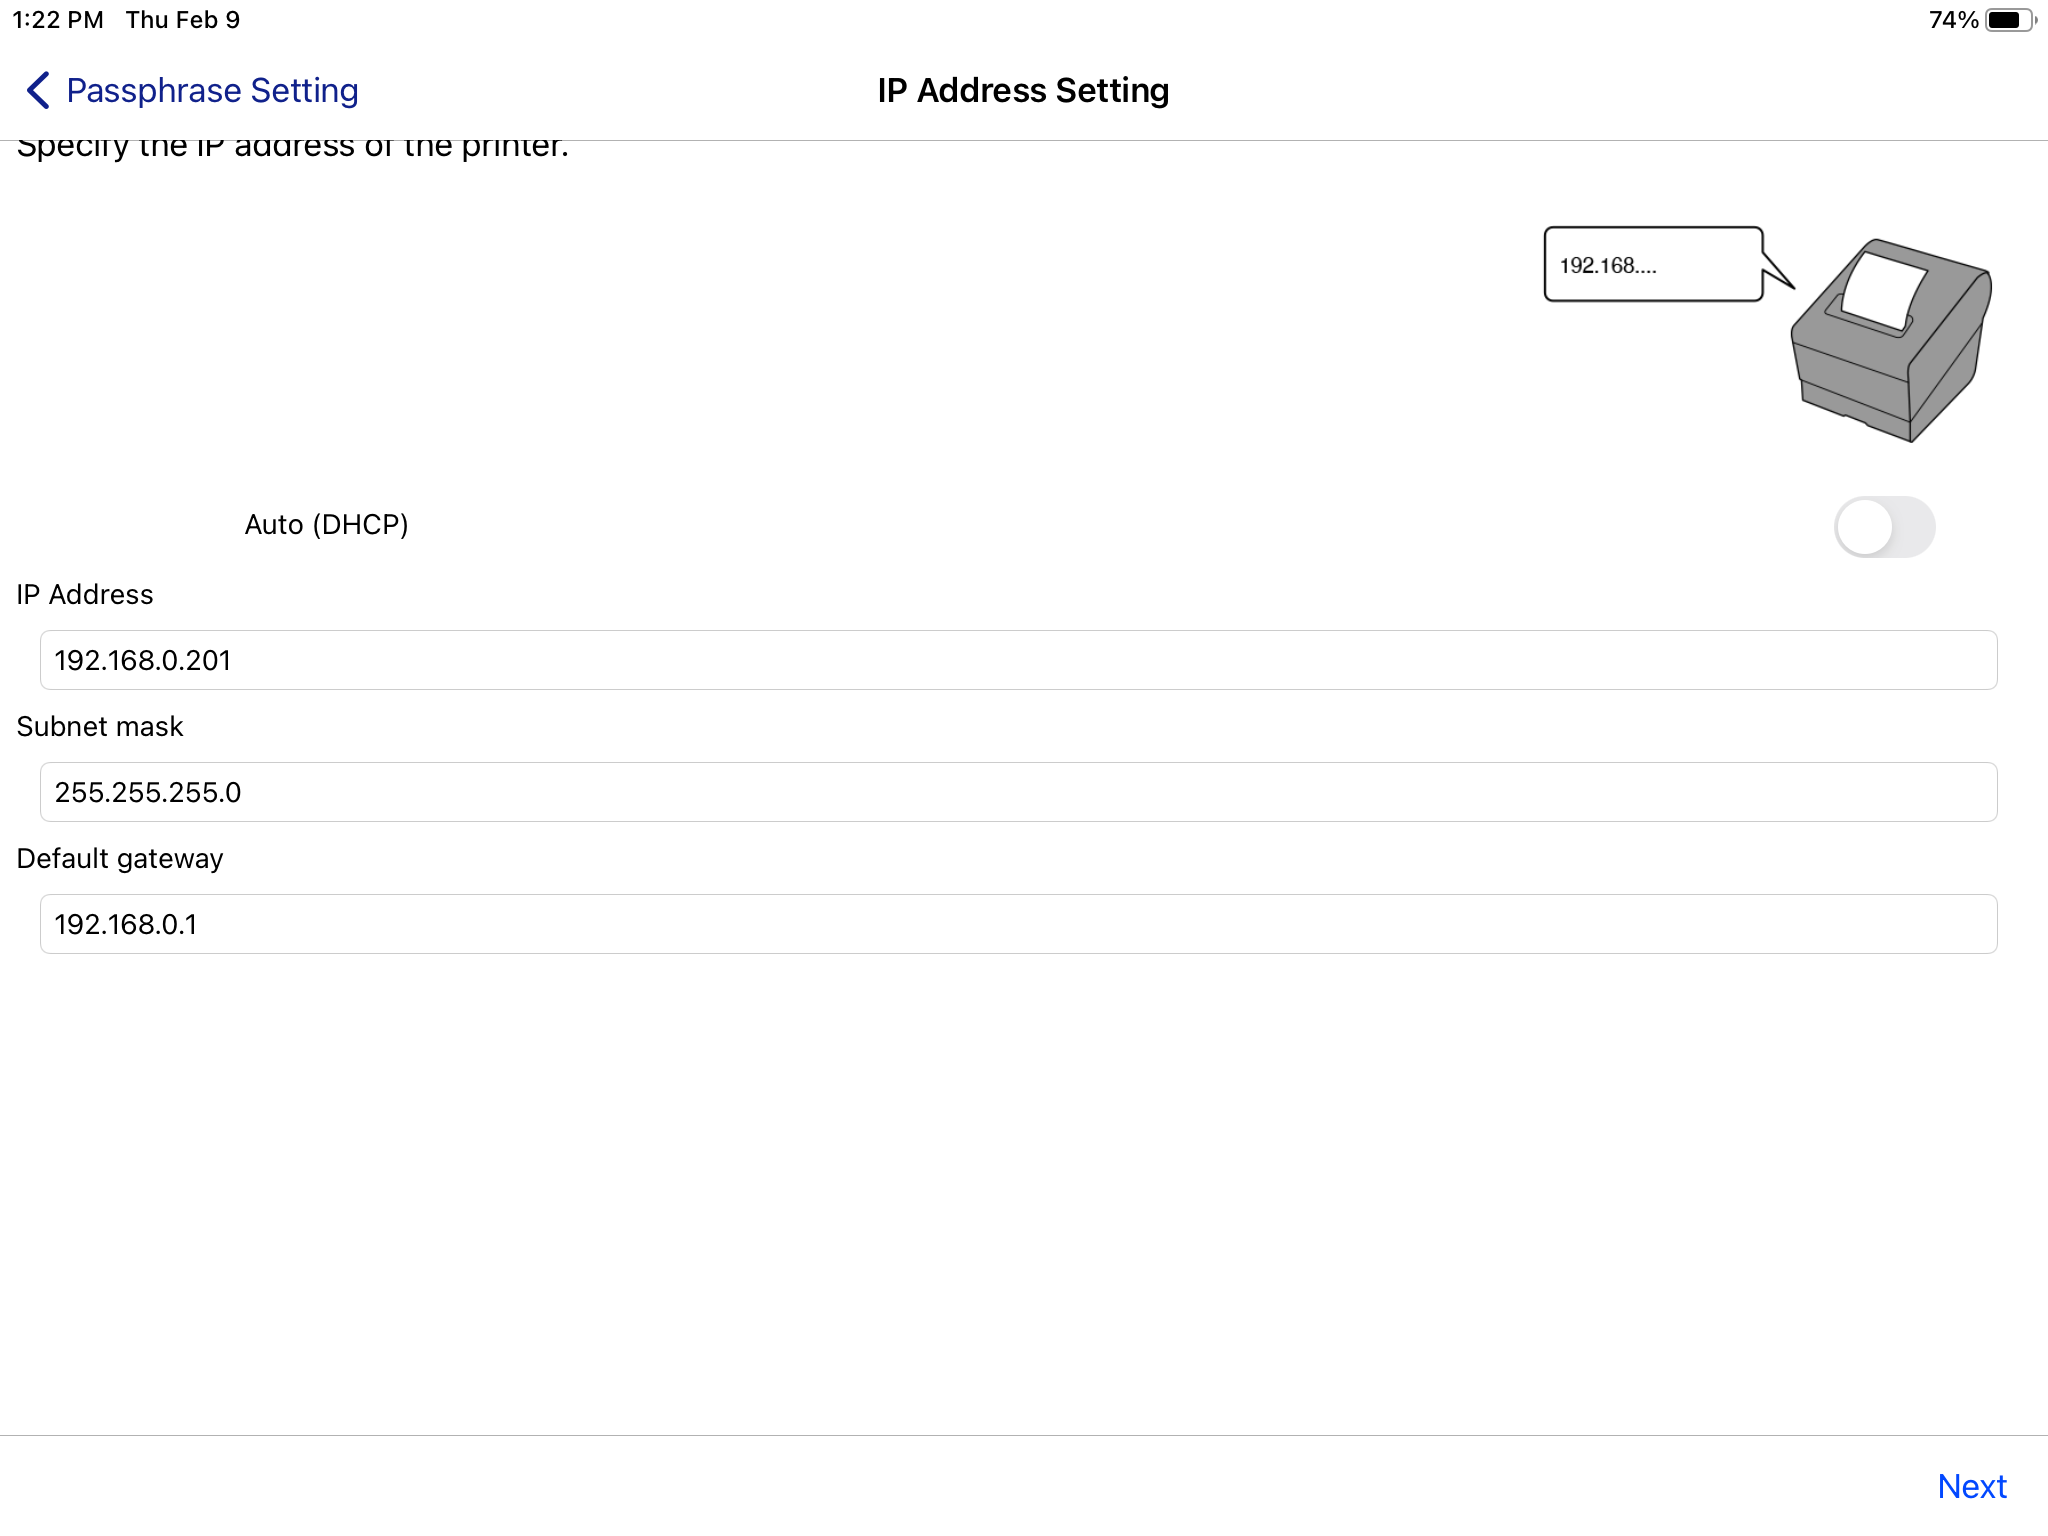Tap the Thu Feb 9 date

click(x=183, y=20)
